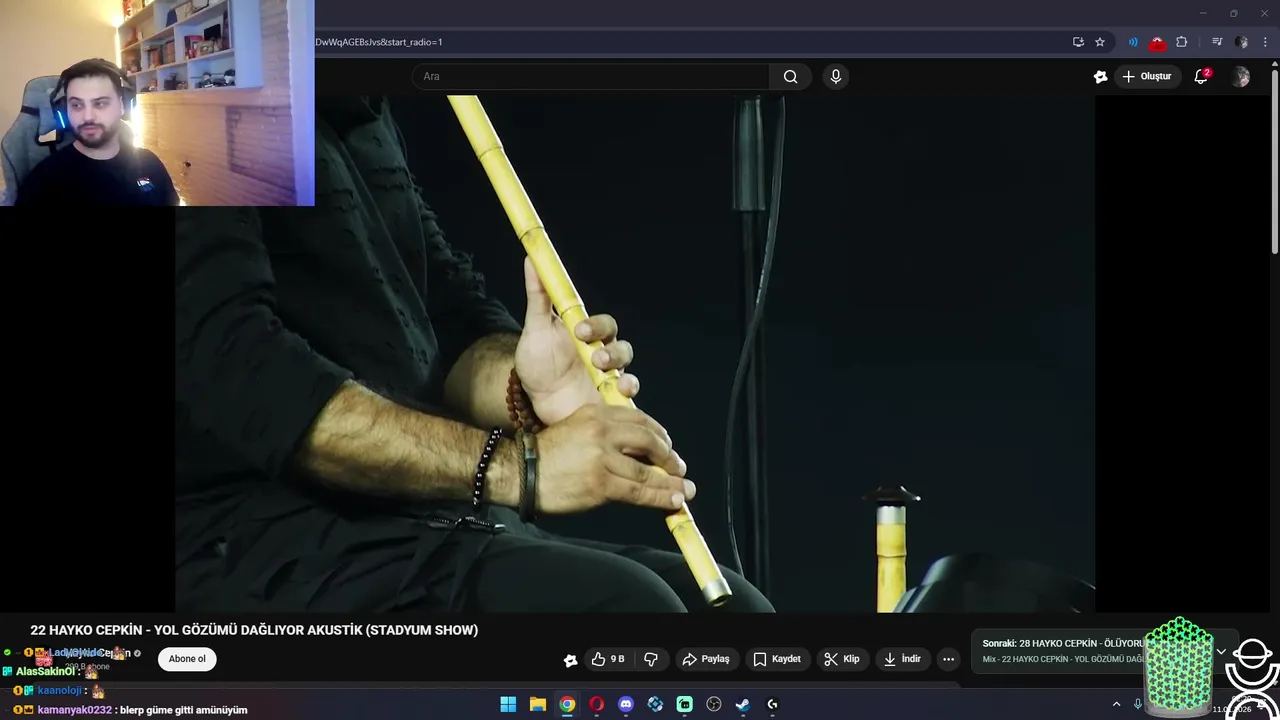
Task: Create a clip with the Klip button
Action: tap(842, 659)
